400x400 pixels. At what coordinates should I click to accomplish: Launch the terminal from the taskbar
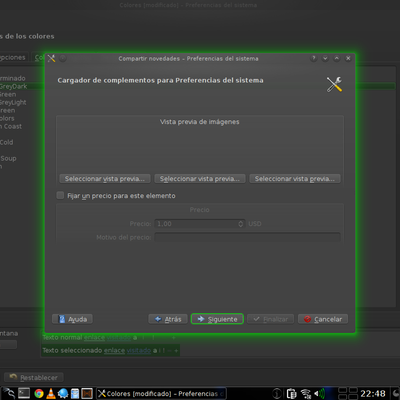coord(24,394)
